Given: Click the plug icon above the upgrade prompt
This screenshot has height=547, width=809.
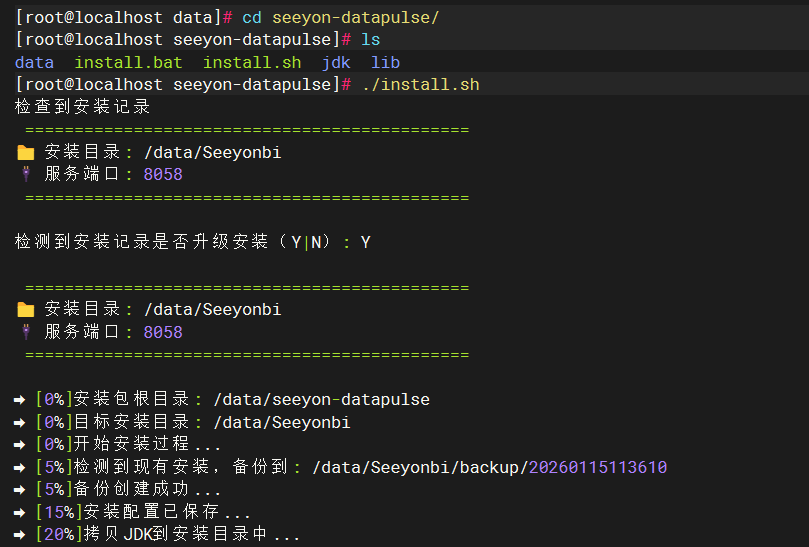Looking at the screenshot, I should tap(25, 174).
